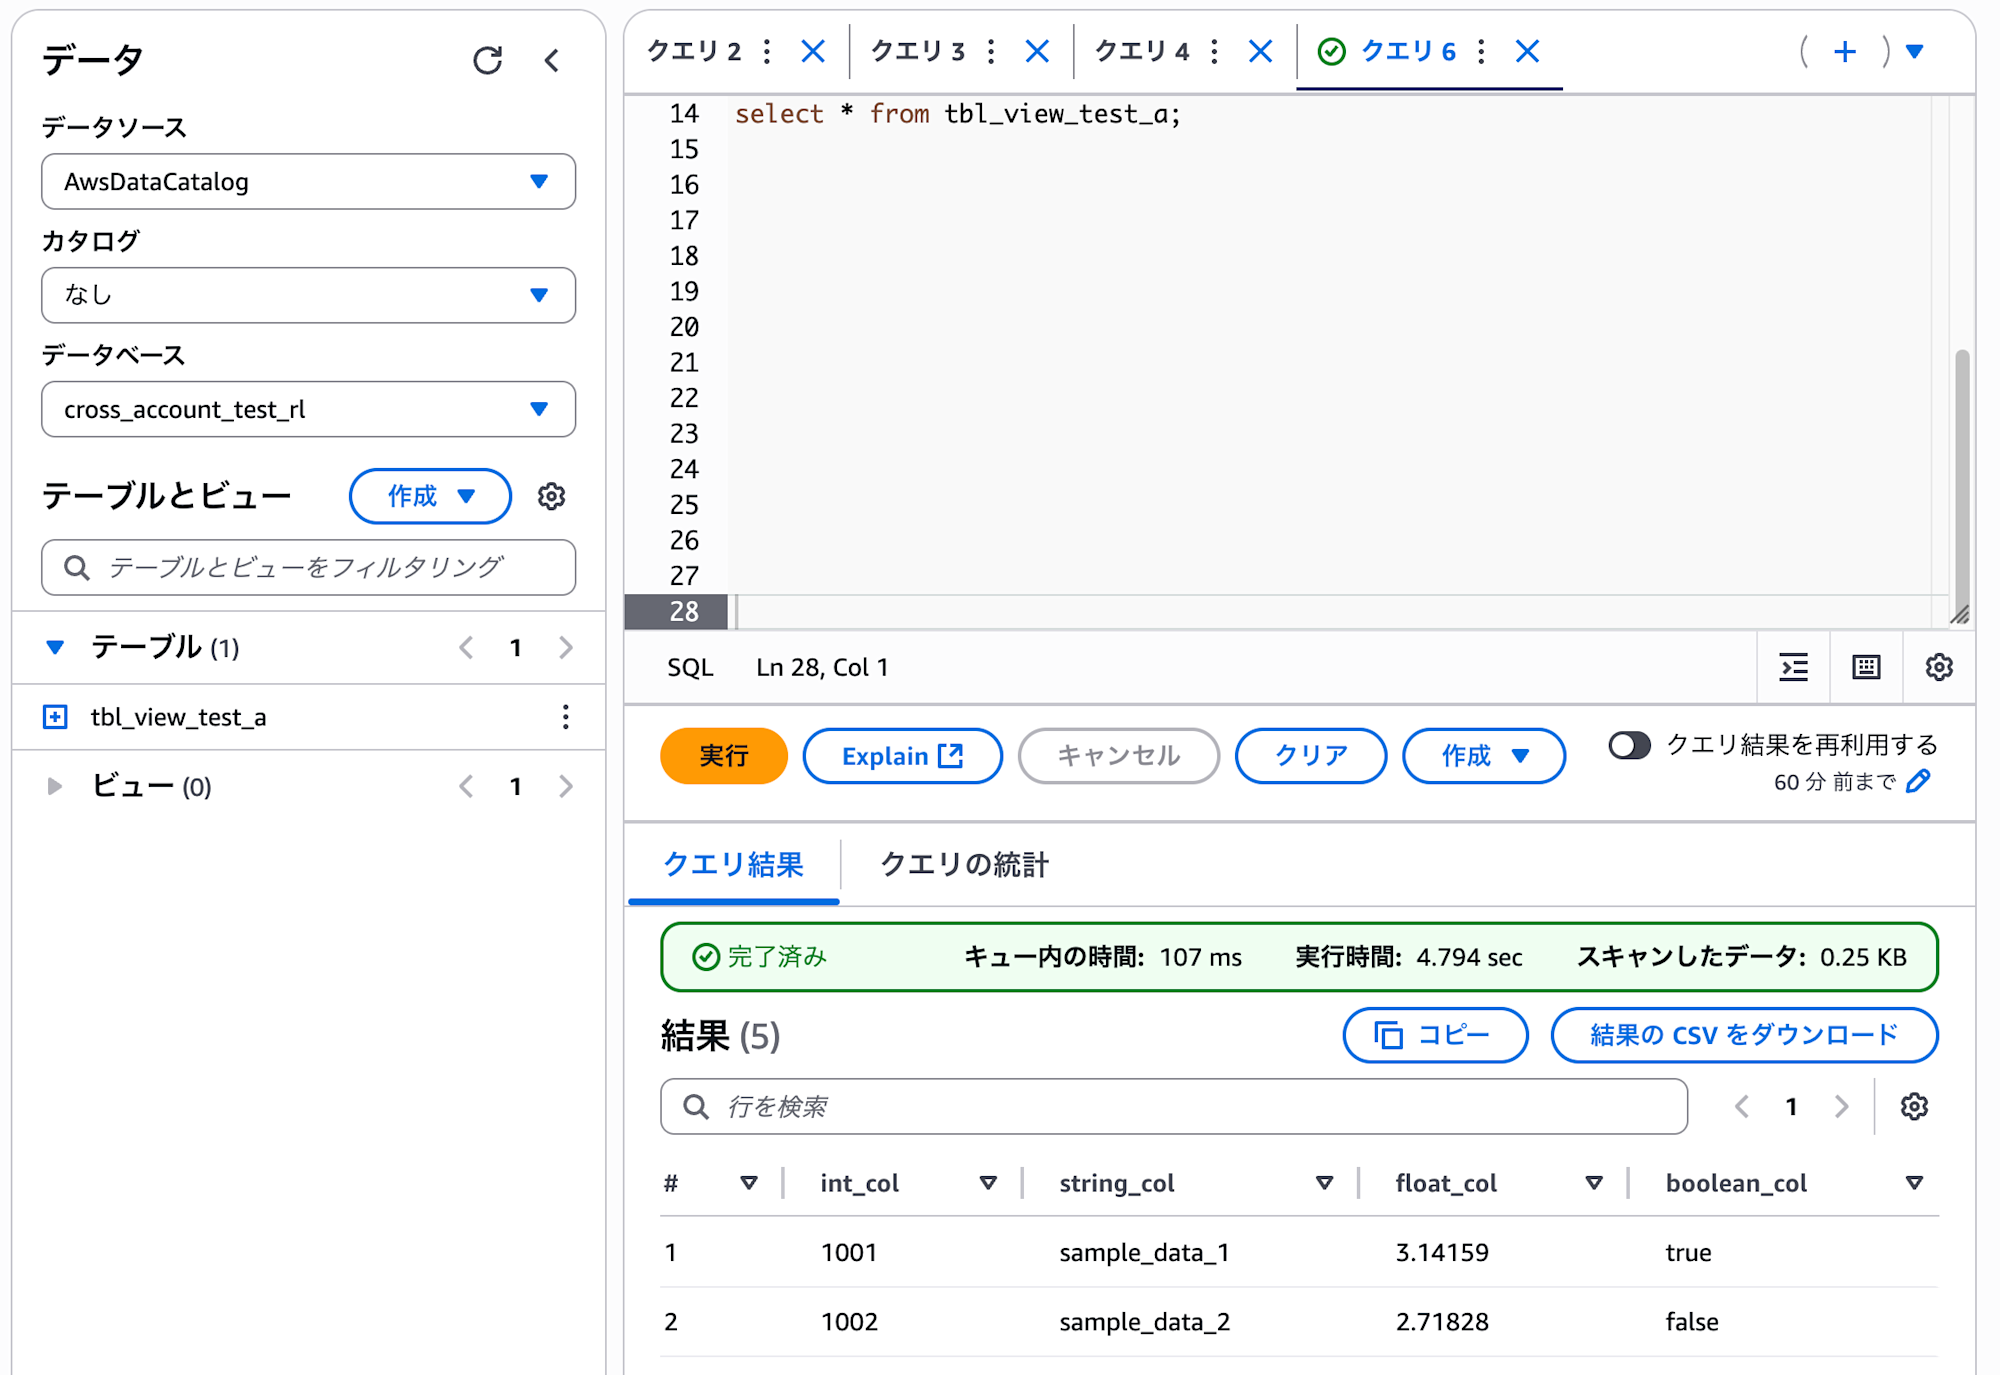
Task: Click the Explain button
Action: [x=902, y=756]
